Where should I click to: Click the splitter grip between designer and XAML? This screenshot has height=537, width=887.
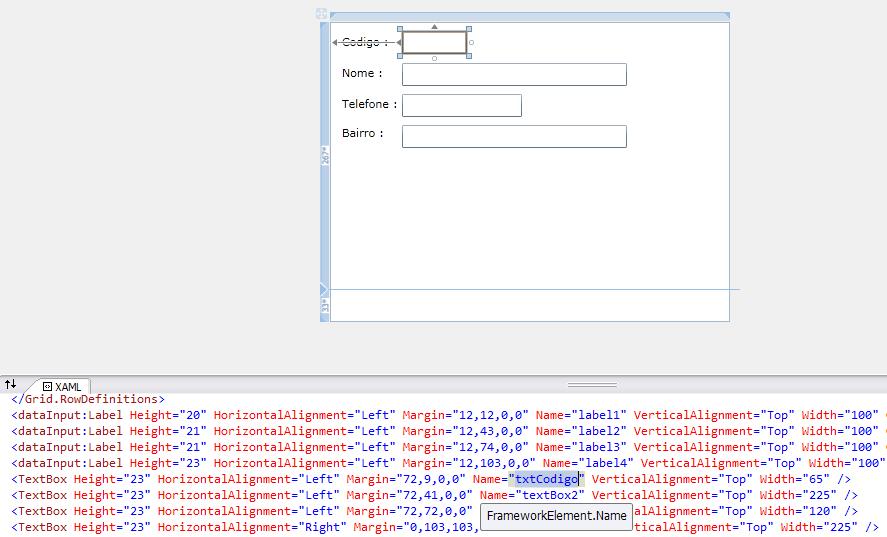tap(592, 385)
